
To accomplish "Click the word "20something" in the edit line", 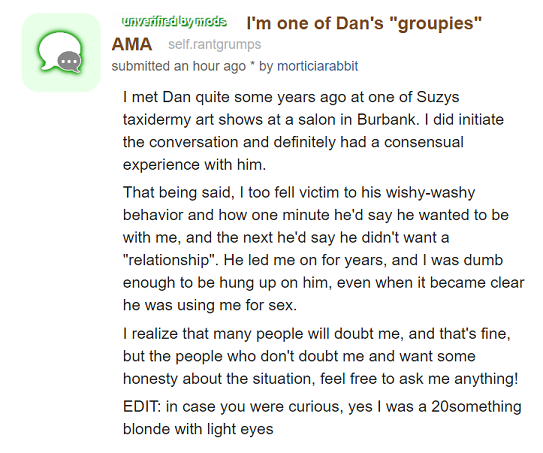I will 476,407.
